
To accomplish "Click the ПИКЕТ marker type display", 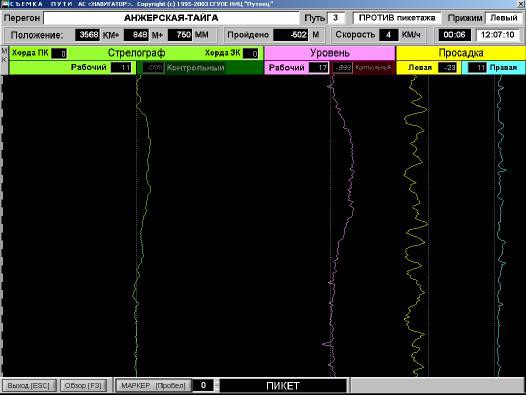I will point(283,386).
